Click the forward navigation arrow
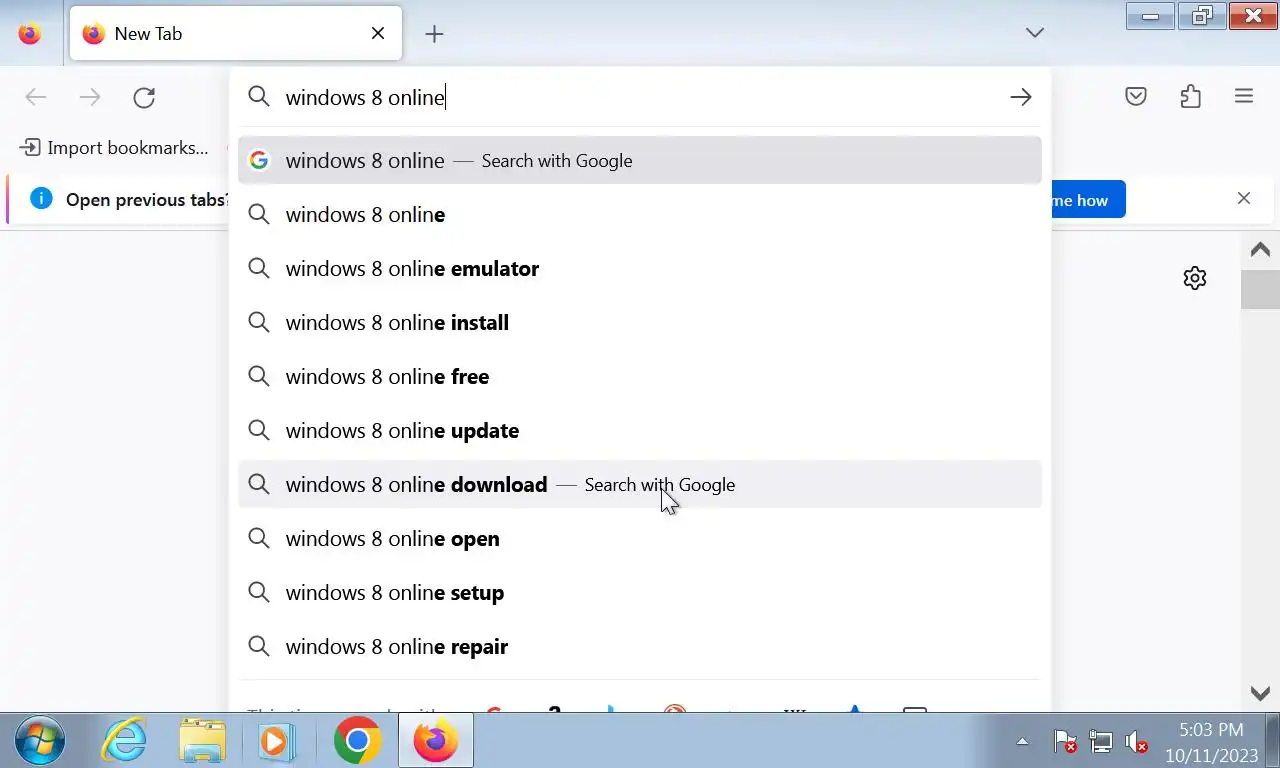The width and height of the screenshot is (1280, 768). tap(90, 97)
